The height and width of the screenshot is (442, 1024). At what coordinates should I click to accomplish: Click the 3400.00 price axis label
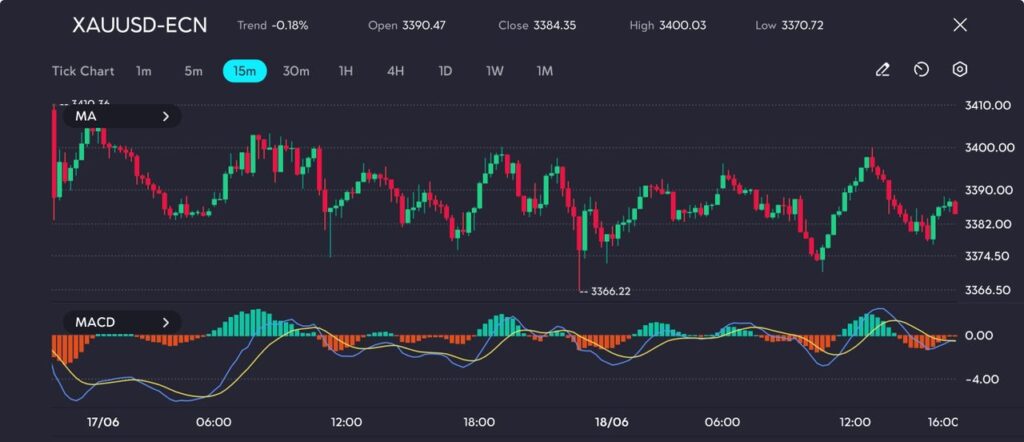pyautogui.click(x=983, y=148)
